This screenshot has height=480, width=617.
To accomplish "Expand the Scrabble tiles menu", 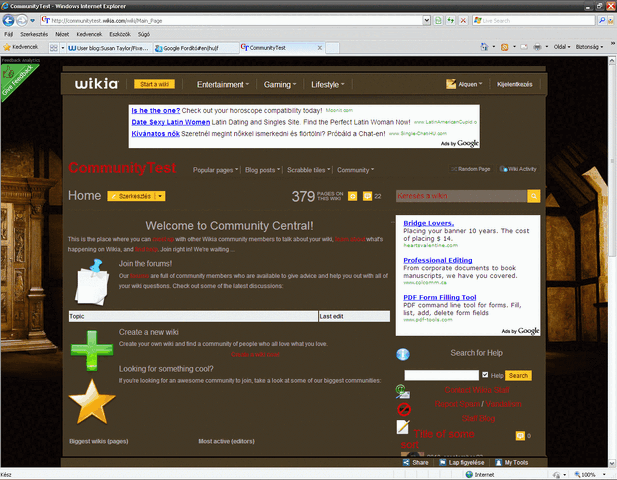I will click(x=308, y=170).
